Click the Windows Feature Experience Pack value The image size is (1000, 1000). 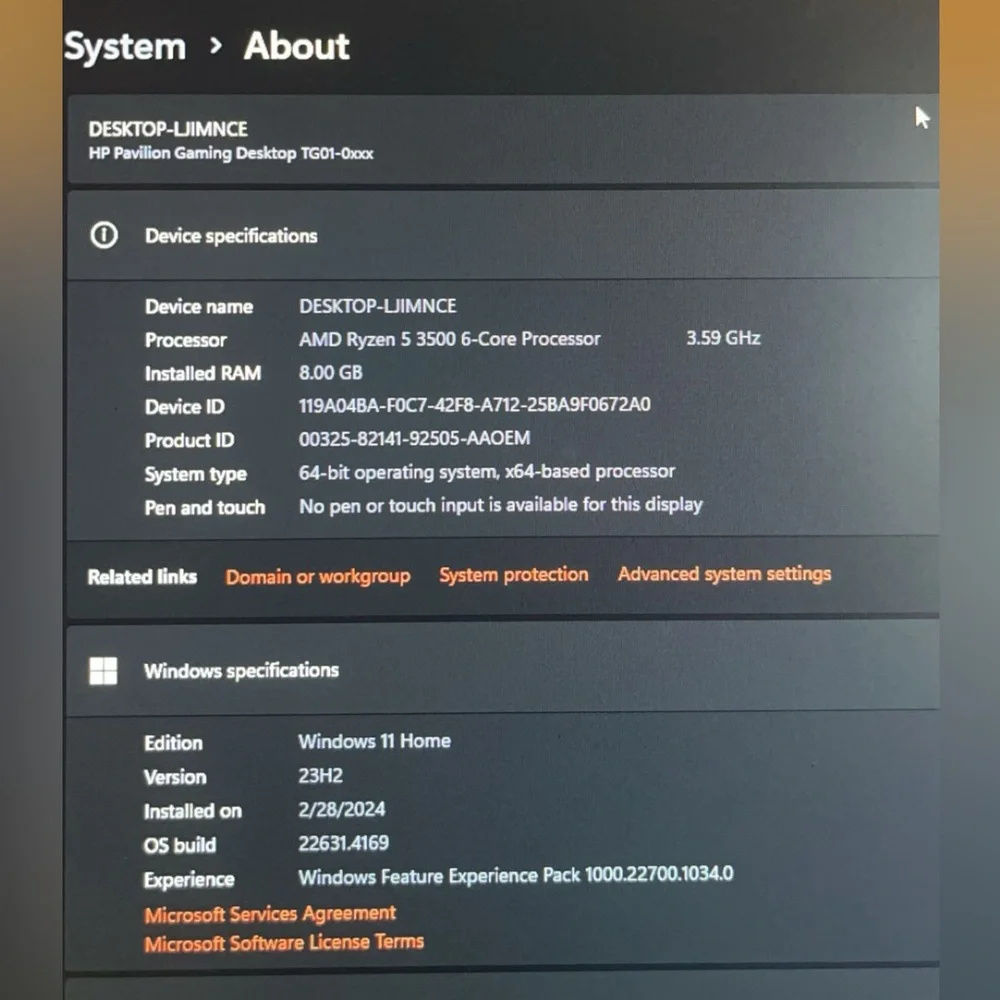[516, 876]
